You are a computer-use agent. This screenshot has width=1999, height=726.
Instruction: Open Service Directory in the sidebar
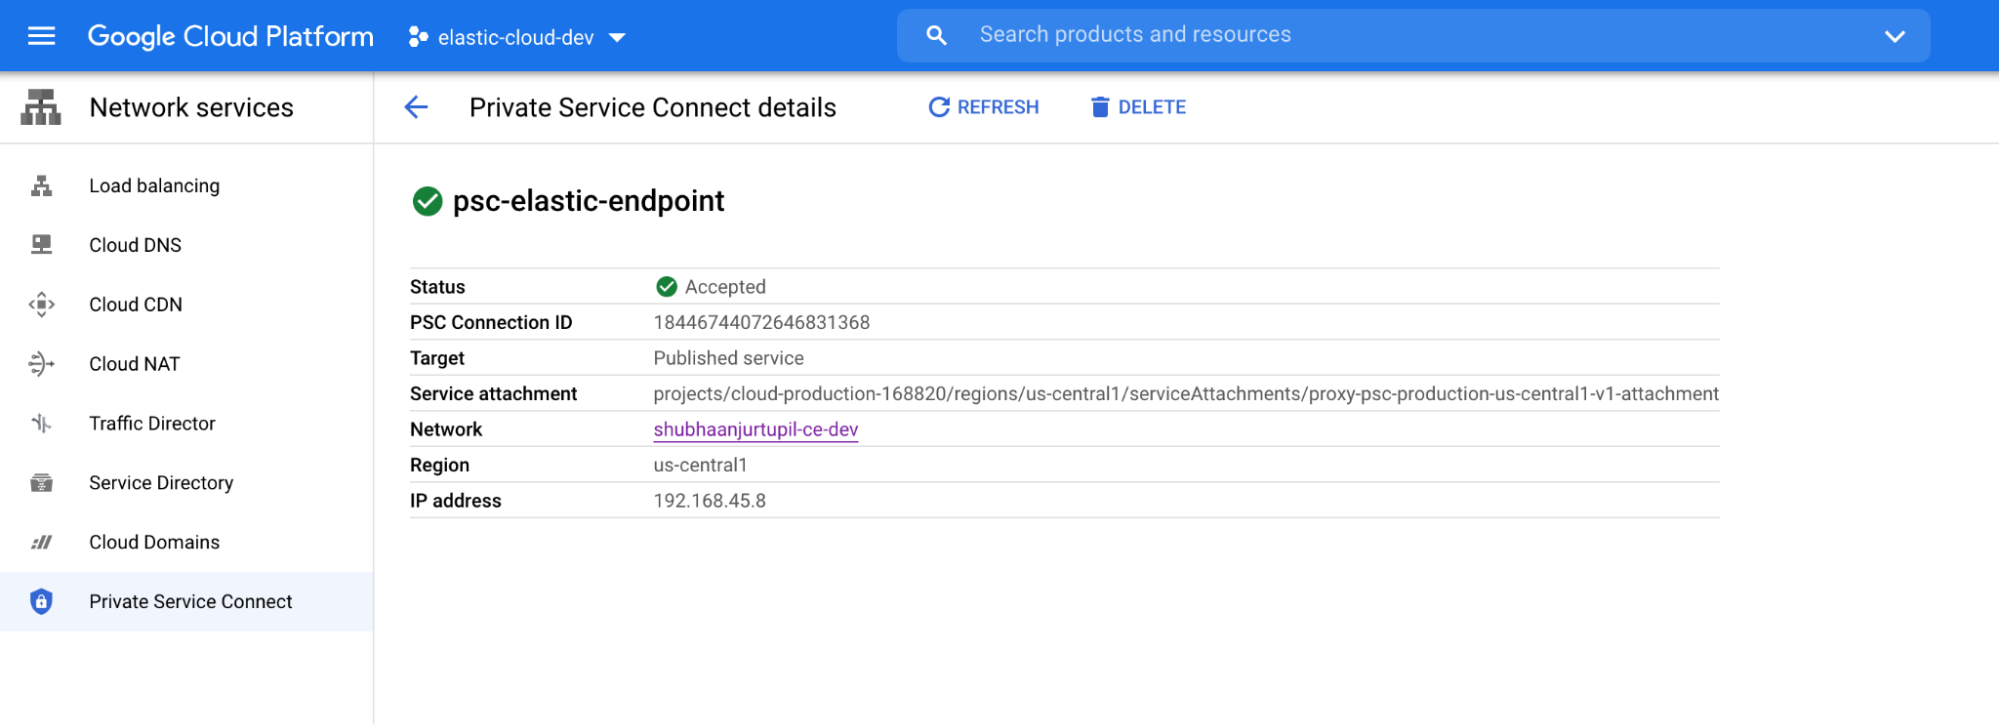(186, 483)
